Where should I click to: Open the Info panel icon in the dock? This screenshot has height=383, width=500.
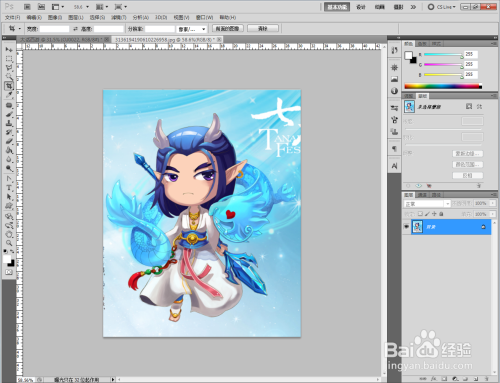tap(394, 91)
